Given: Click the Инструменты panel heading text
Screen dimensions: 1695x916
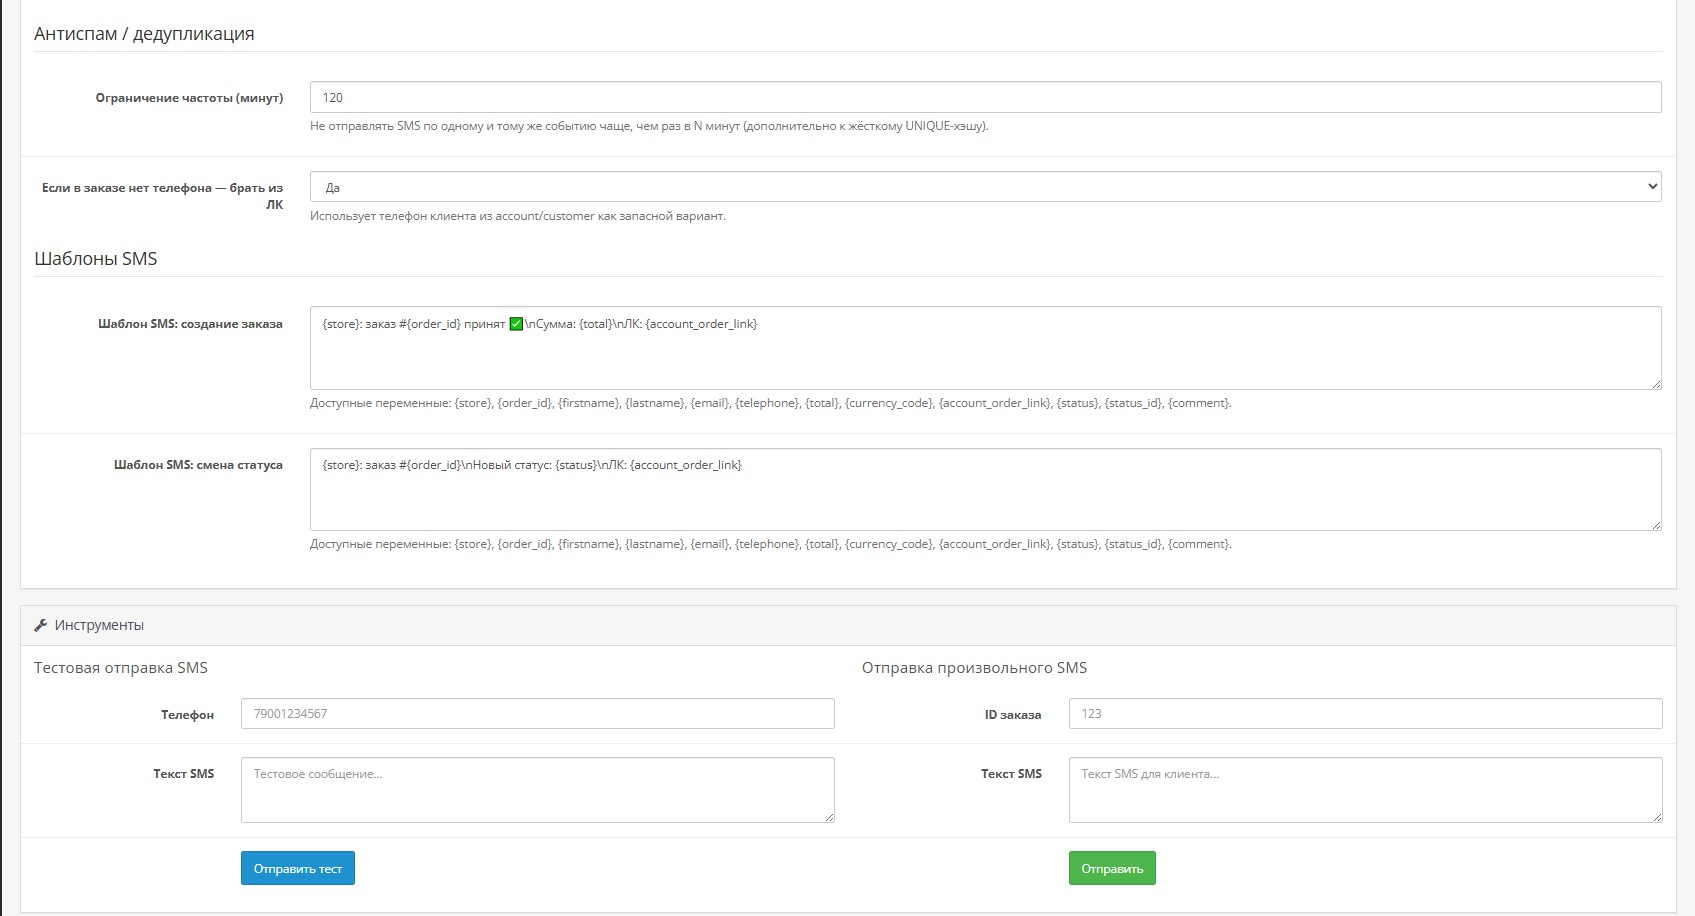Looking at the screenshot, I should tap(99, 625).
